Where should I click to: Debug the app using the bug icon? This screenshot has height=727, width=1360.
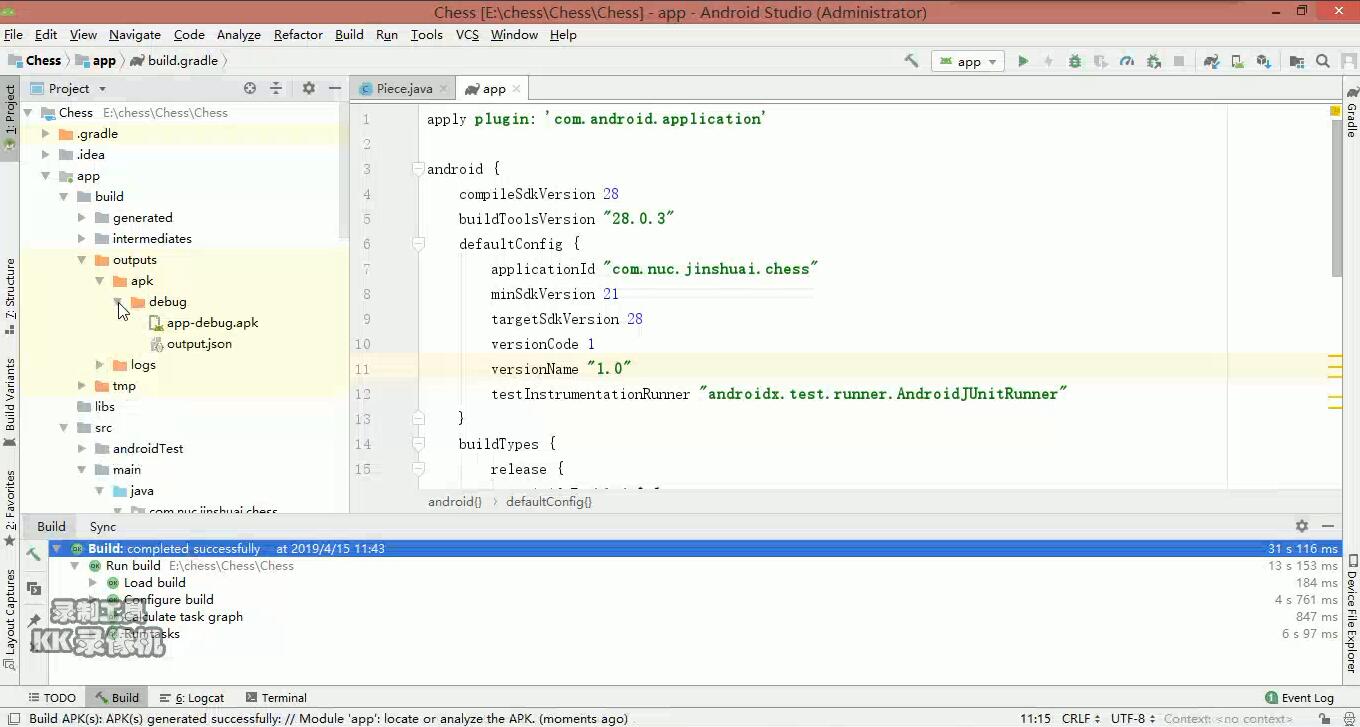coord(1075,61)
